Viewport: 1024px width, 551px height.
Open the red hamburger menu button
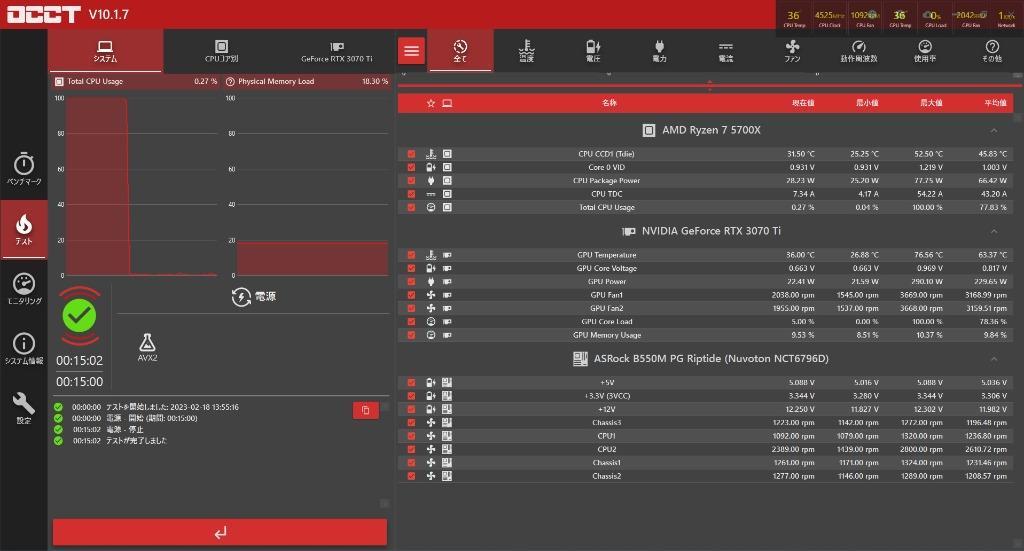click(411, 50)
